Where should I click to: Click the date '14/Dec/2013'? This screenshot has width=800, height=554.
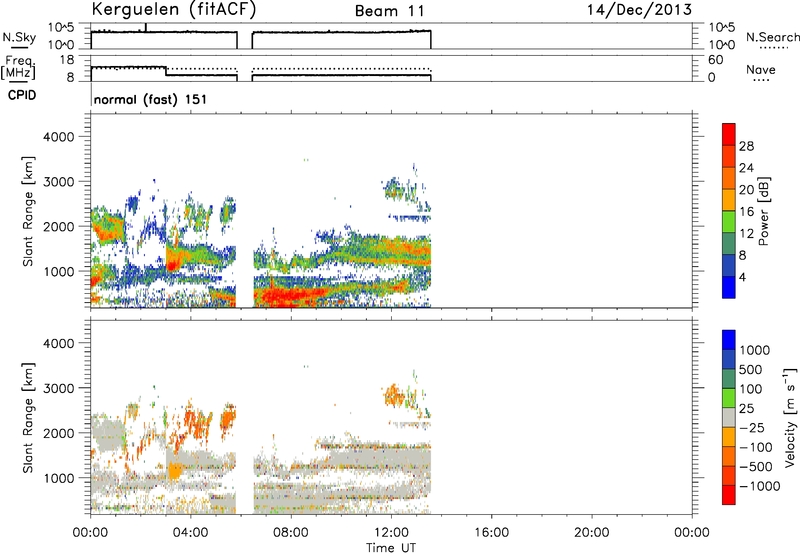pyautogui.click(x=639, y=10)
